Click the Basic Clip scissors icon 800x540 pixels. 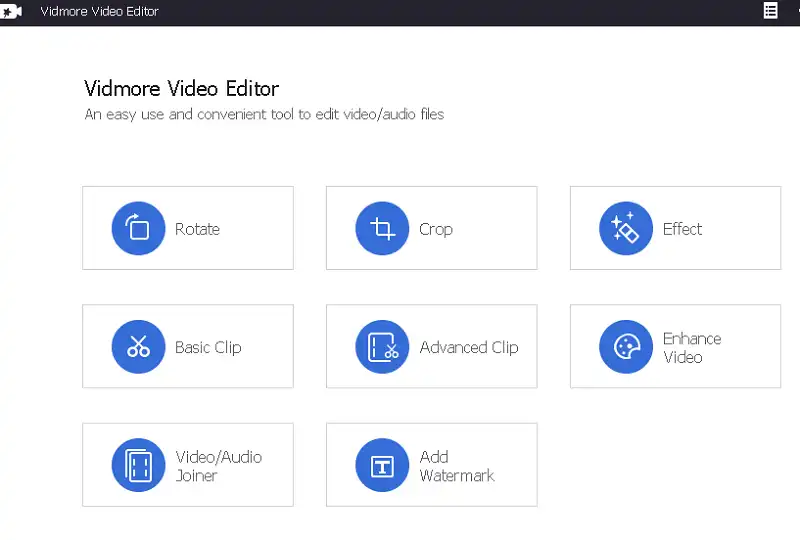pos(138,347)
